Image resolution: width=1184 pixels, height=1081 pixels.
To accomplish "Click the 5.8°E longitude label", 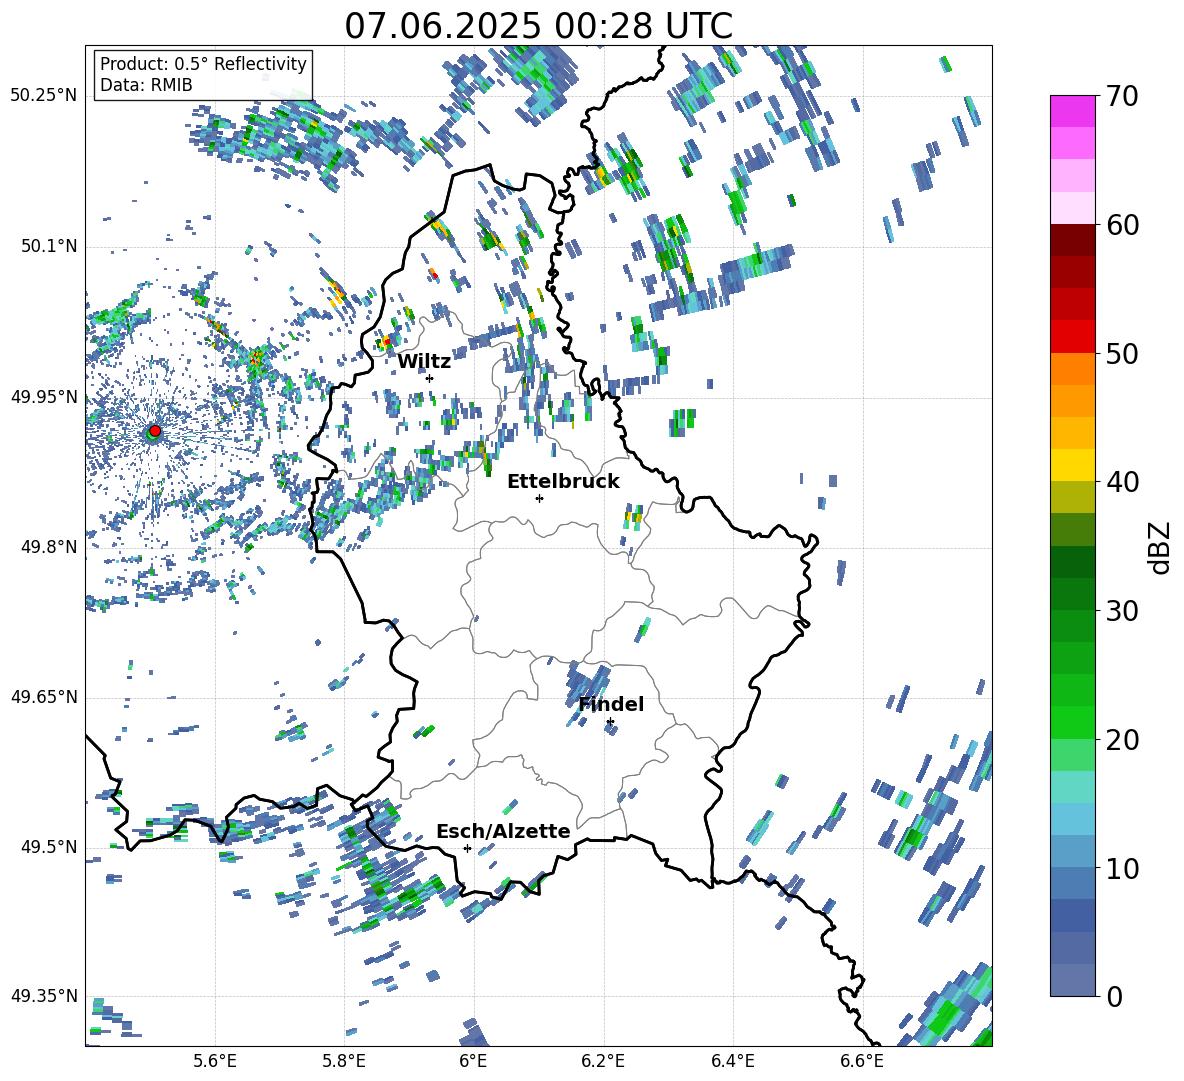I will (x=344, y=1061).
